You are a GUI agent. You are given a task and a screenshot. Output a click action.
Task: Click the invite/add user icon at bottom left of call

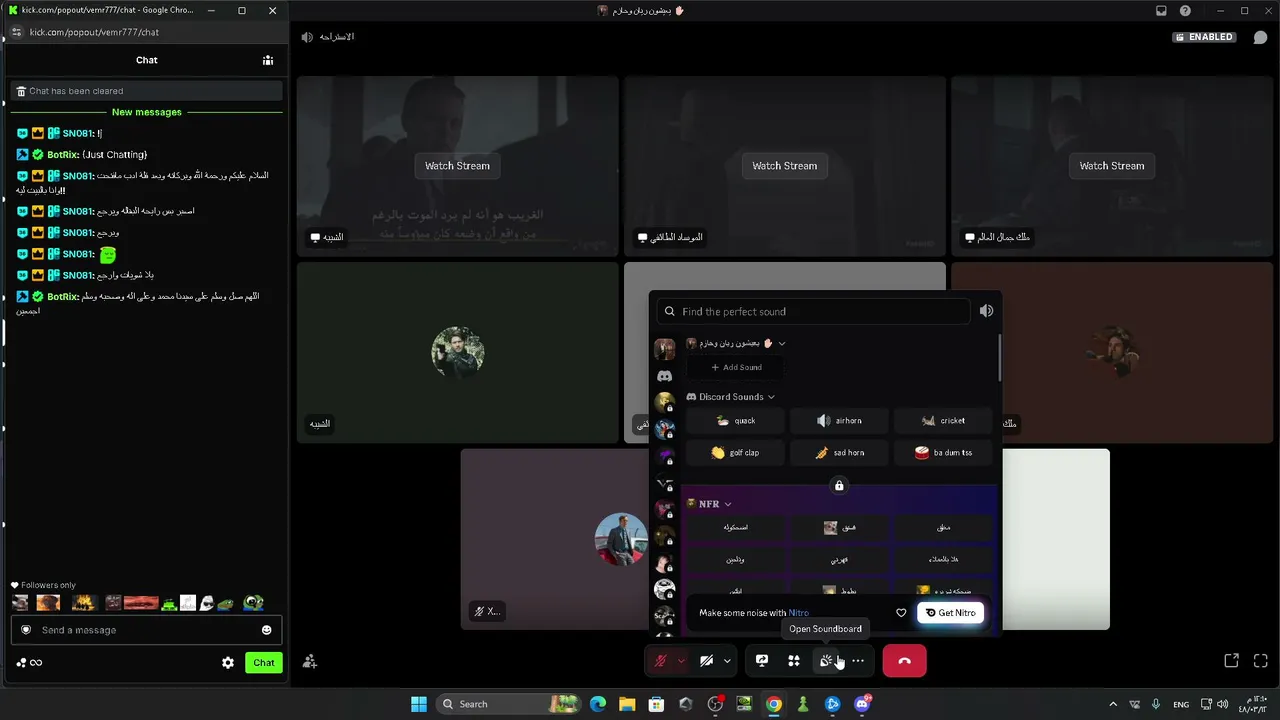point(310,661)
